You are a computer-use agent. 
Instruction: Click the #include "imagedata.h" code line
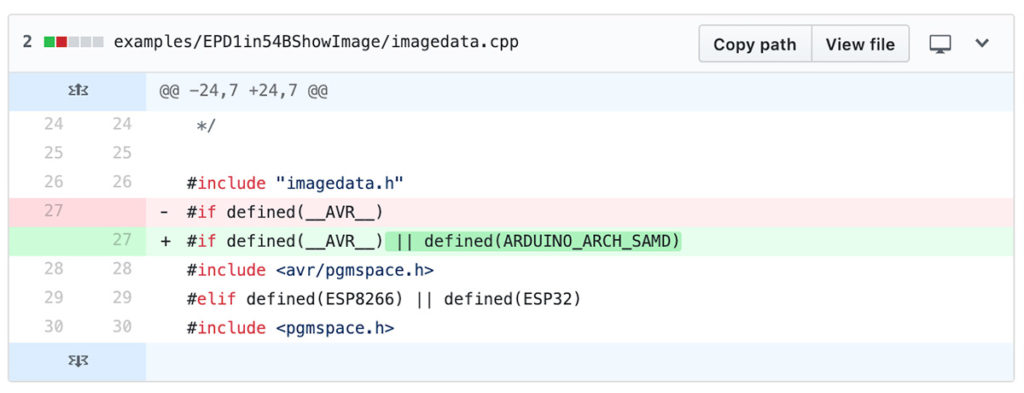coord(295,183)
